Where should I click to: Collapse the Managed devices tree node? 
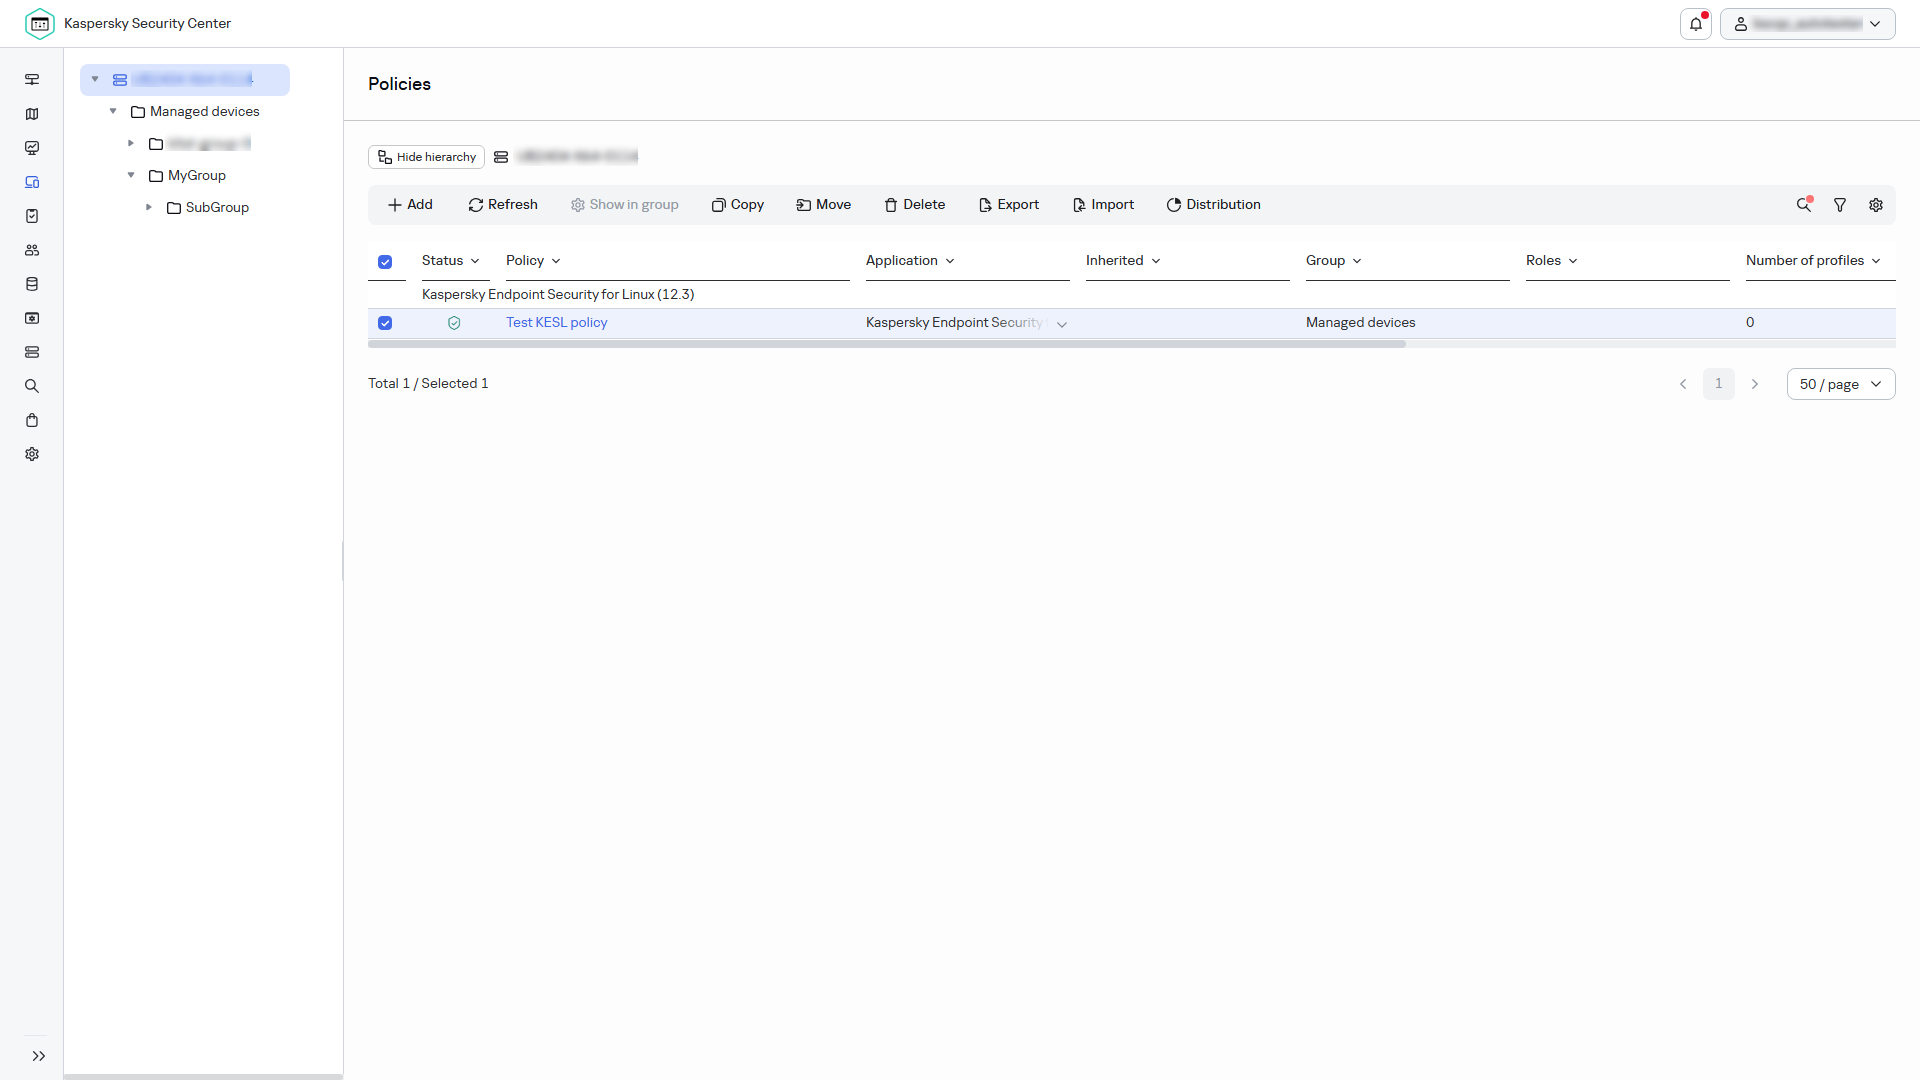[x=113, y=111]
